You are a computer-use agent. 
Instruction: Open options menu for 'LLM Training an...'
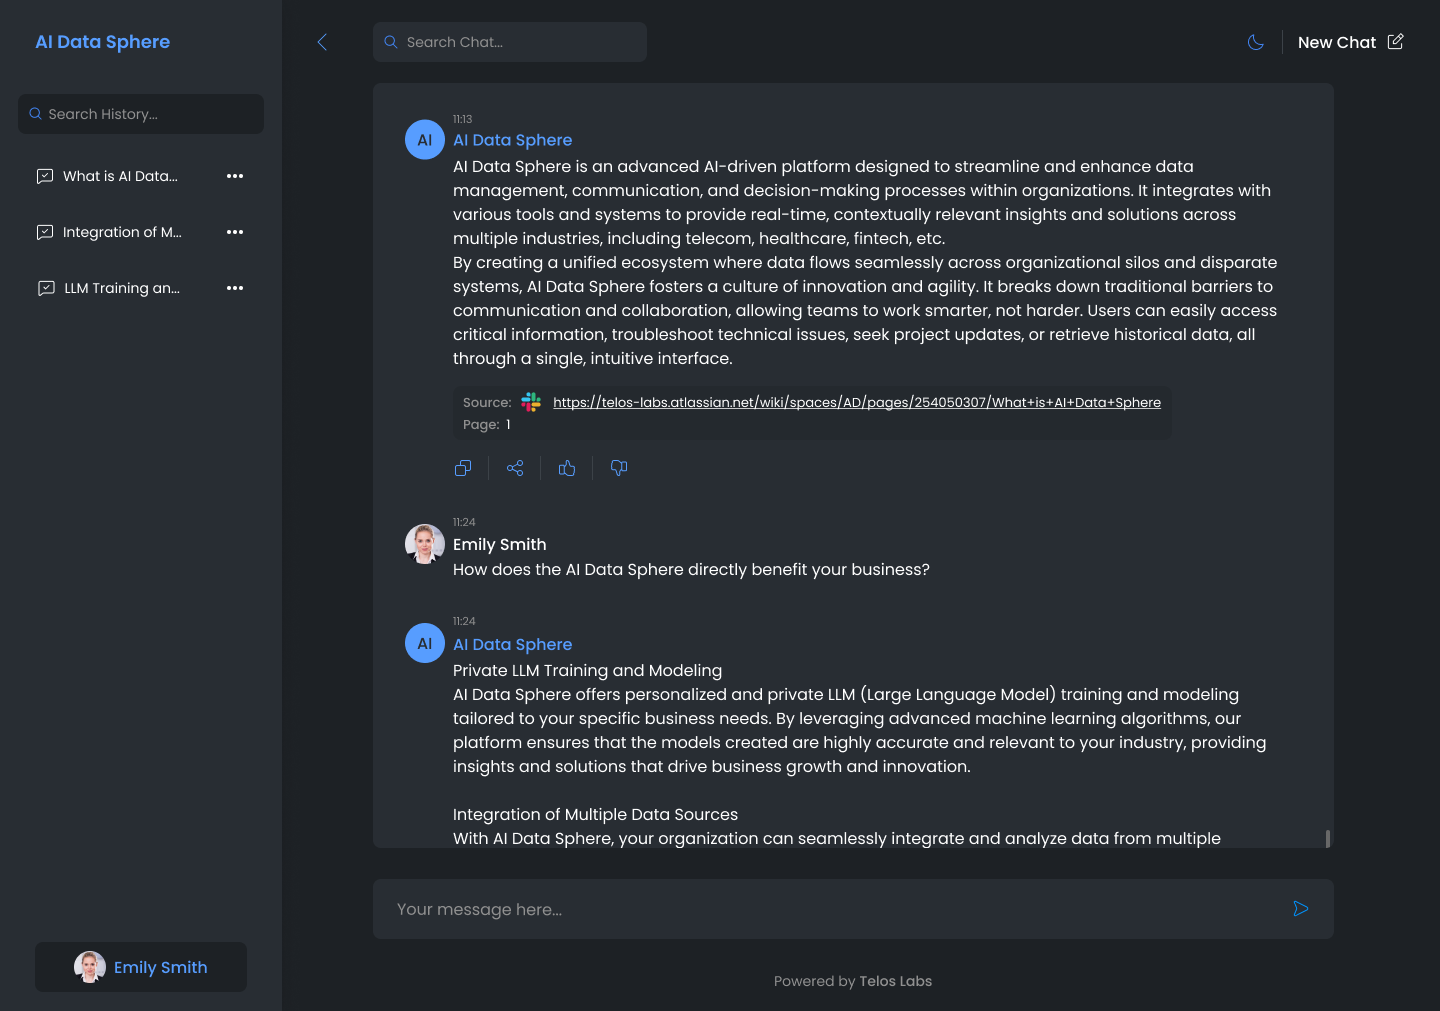(235, 288)
